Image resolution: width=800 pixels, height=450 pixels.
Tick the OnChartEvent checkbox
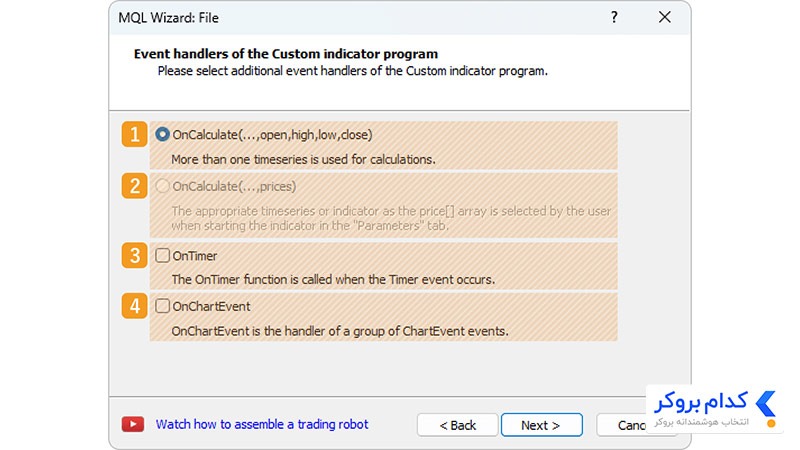point(162,306)
